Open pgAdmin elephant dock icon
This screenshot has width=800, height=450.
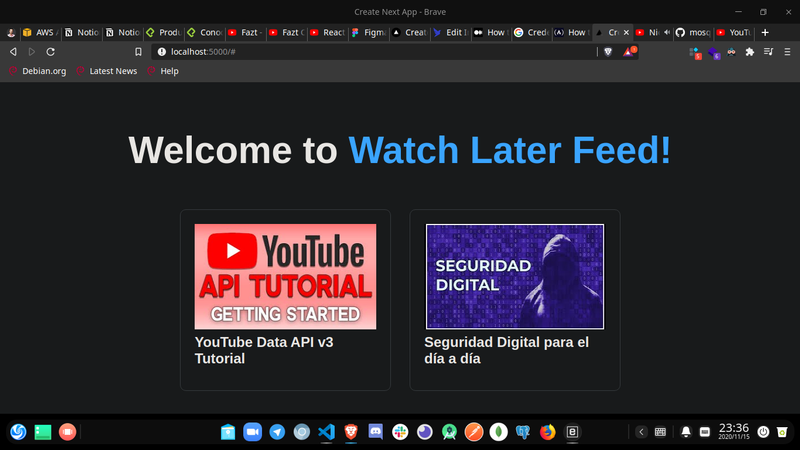pos(523,432)
